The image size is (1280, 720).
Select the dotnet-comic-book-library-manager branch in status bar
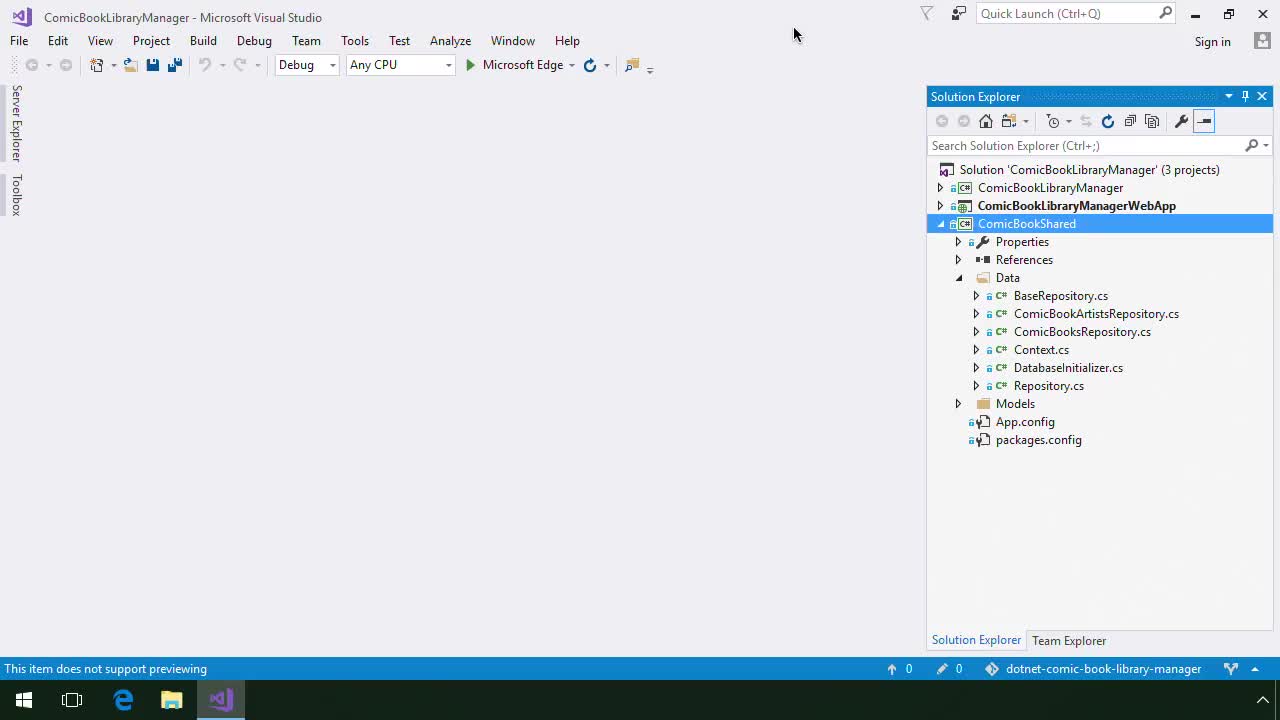1103,669
